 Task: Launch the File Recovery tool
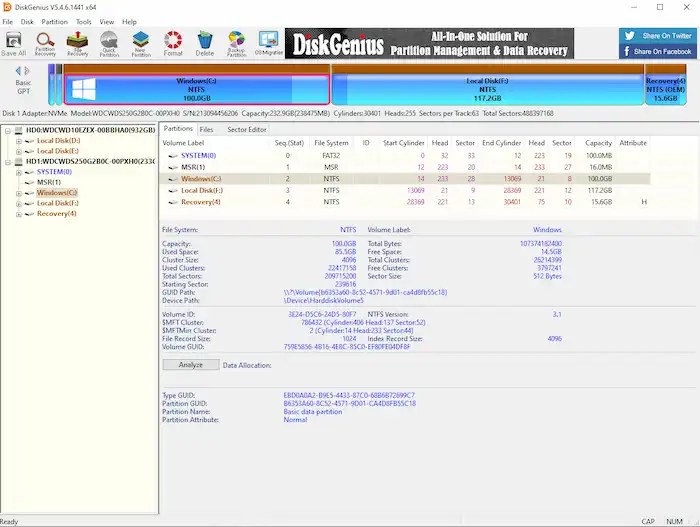coord(77,44)
